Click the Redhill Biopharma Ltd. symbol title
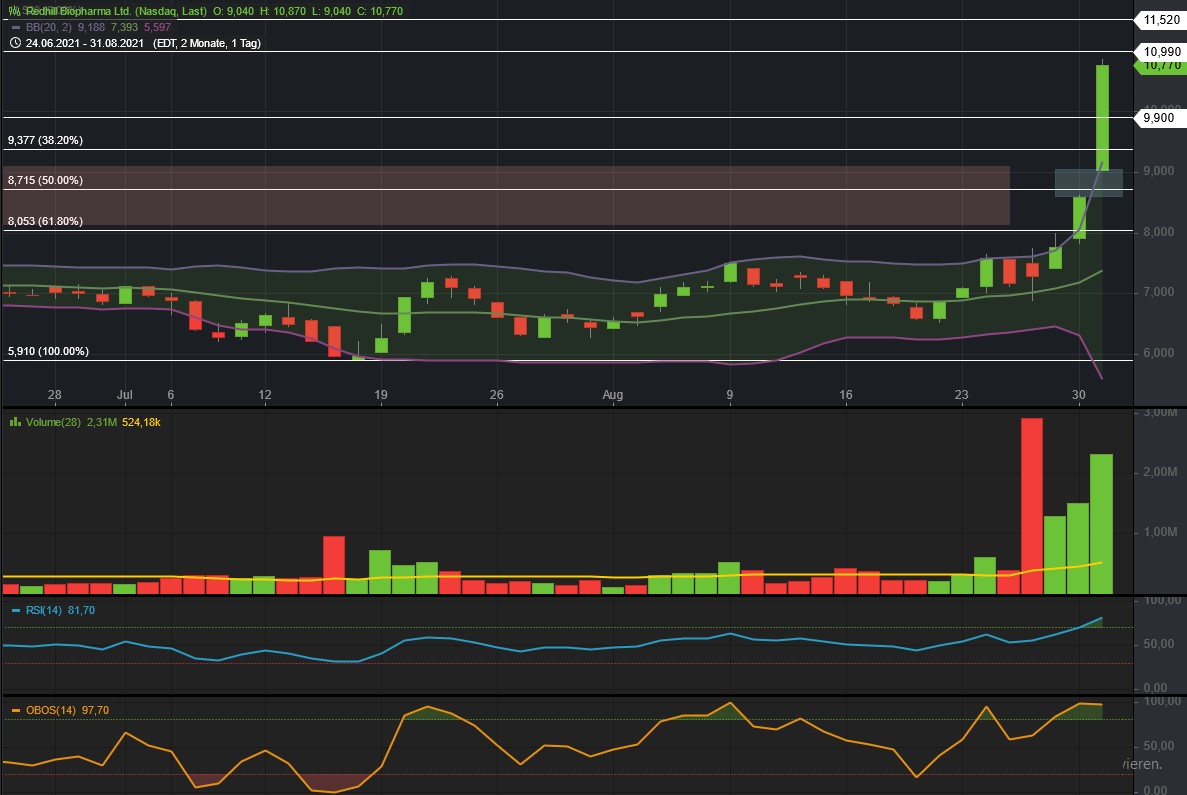 (x=80, y=11)
